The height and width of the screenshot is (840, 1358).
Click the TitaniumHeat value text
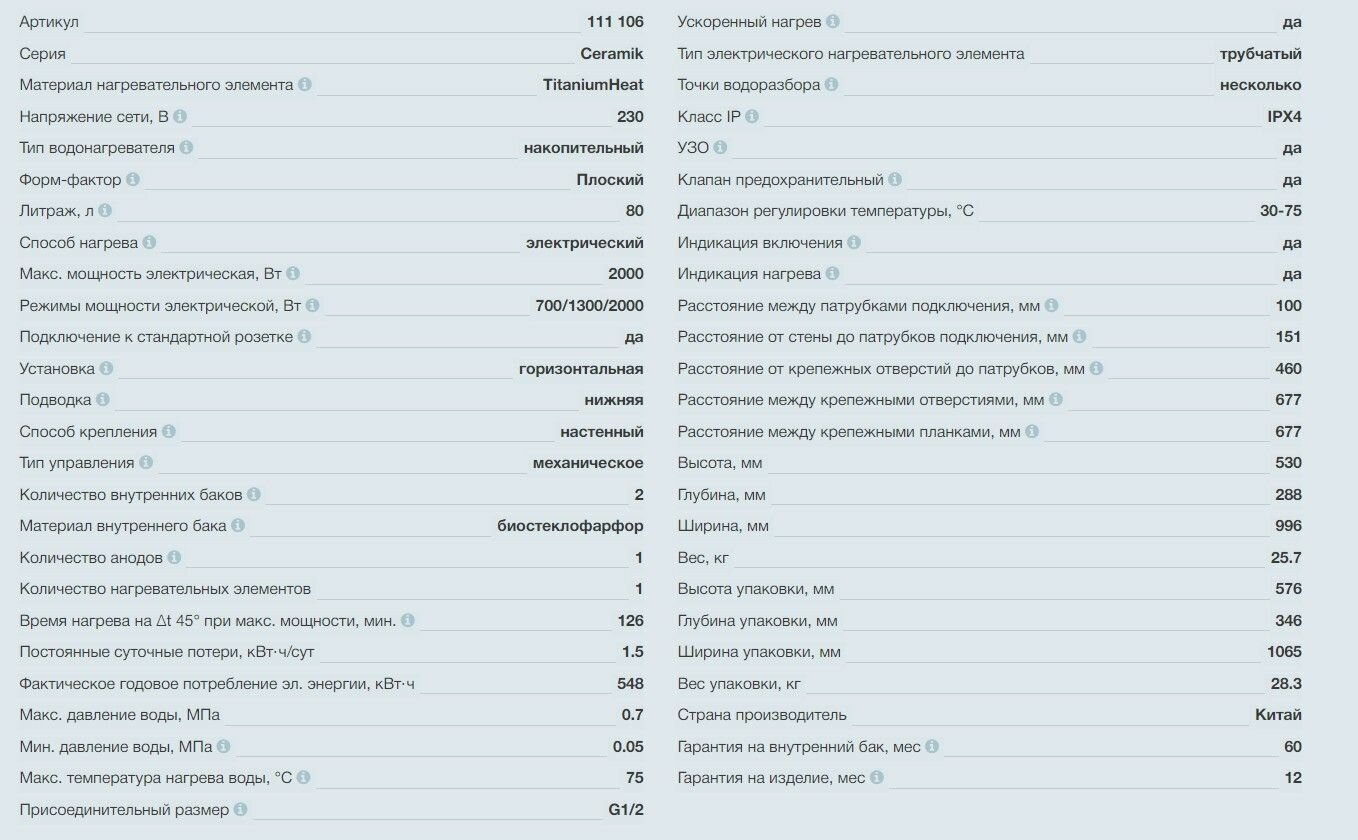pos(593,85)
